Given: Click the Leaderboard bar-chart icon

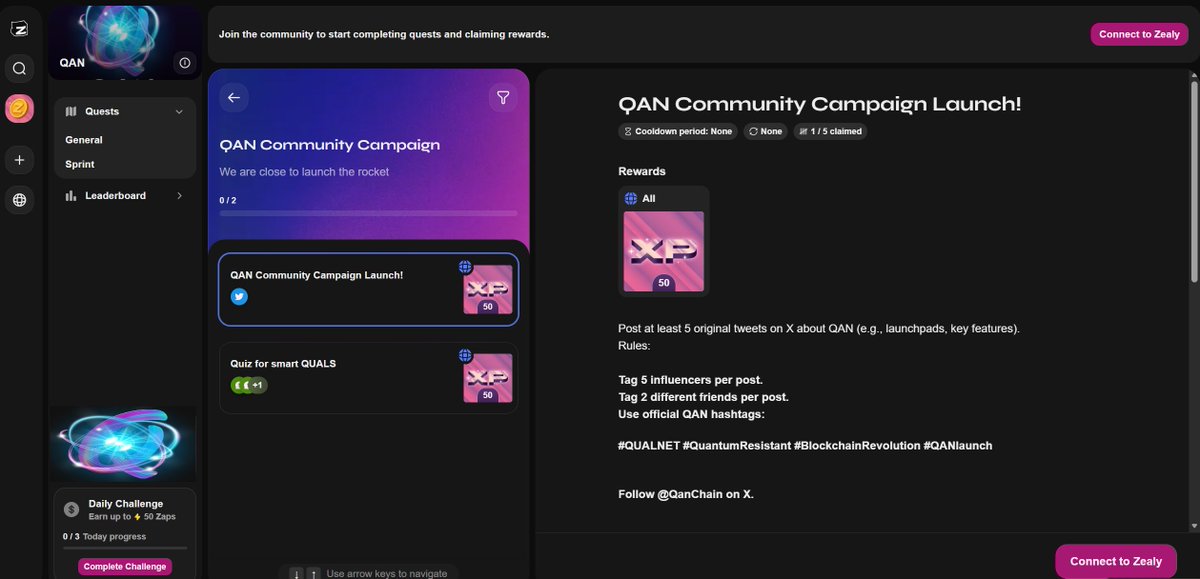Looking at the screenshot, I should 71,196.
